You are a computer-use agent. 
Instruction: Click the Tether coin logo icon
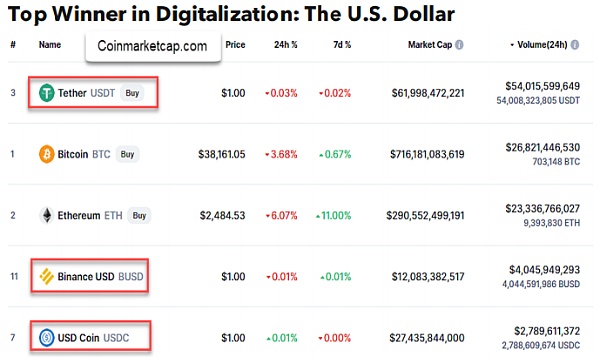47,93
